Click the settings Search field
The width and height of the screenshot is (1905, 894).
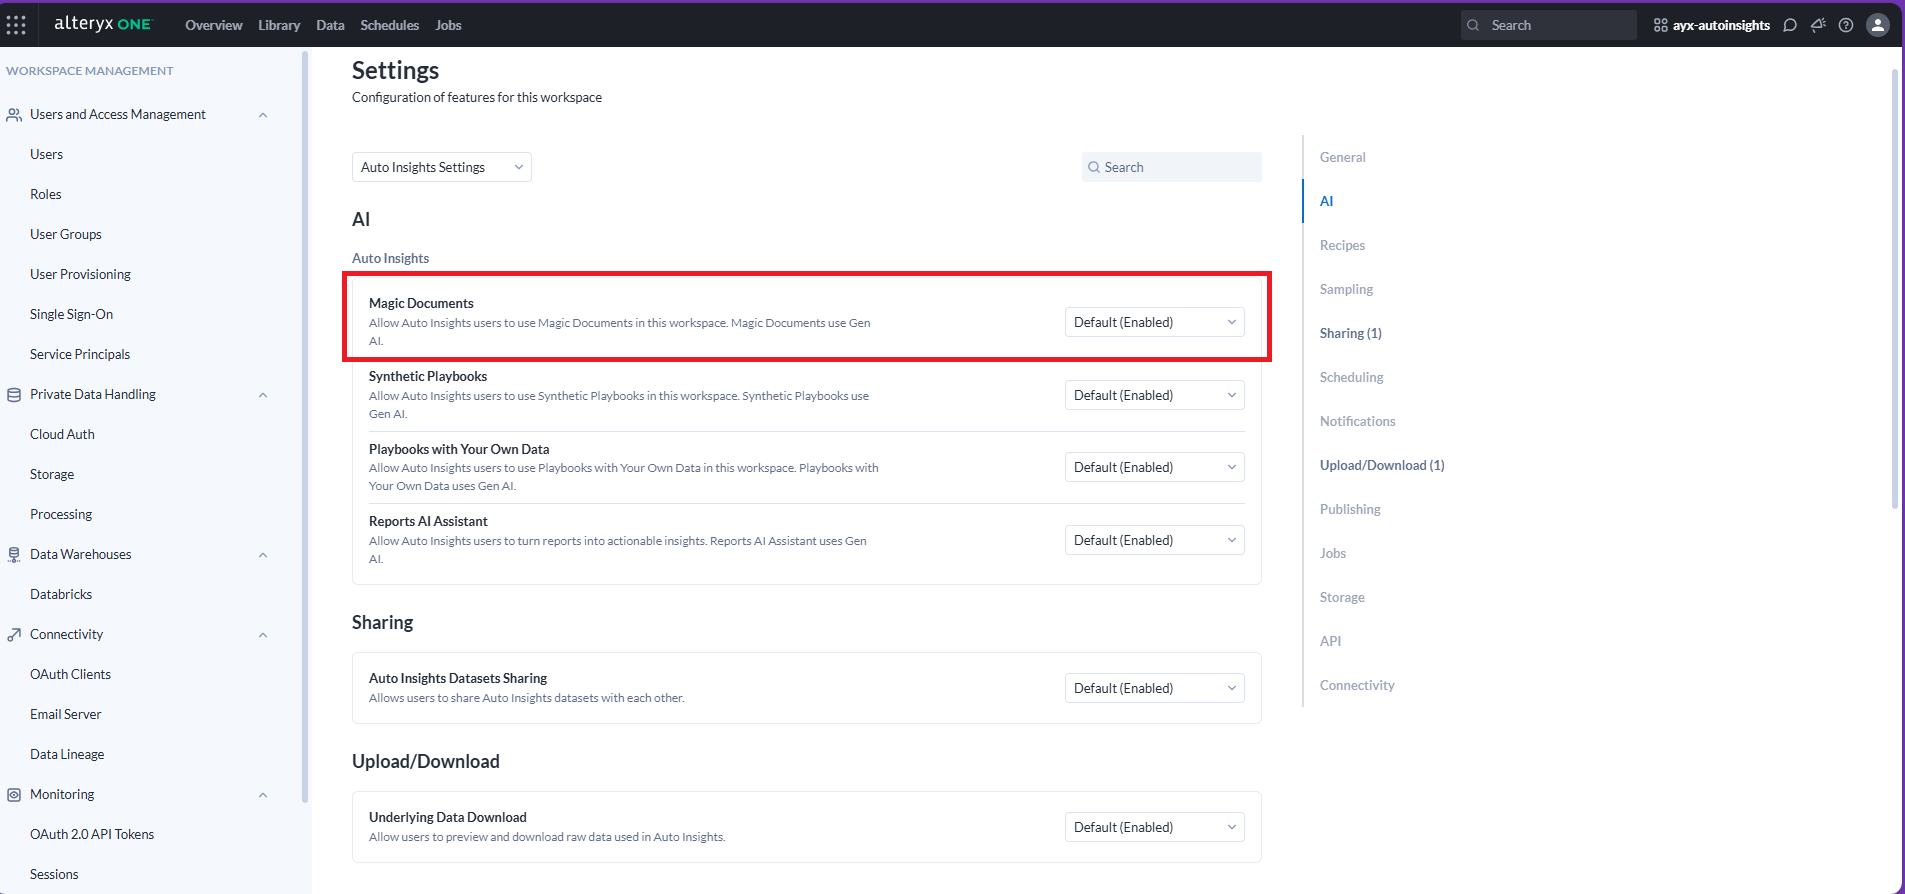[1172, 167]
